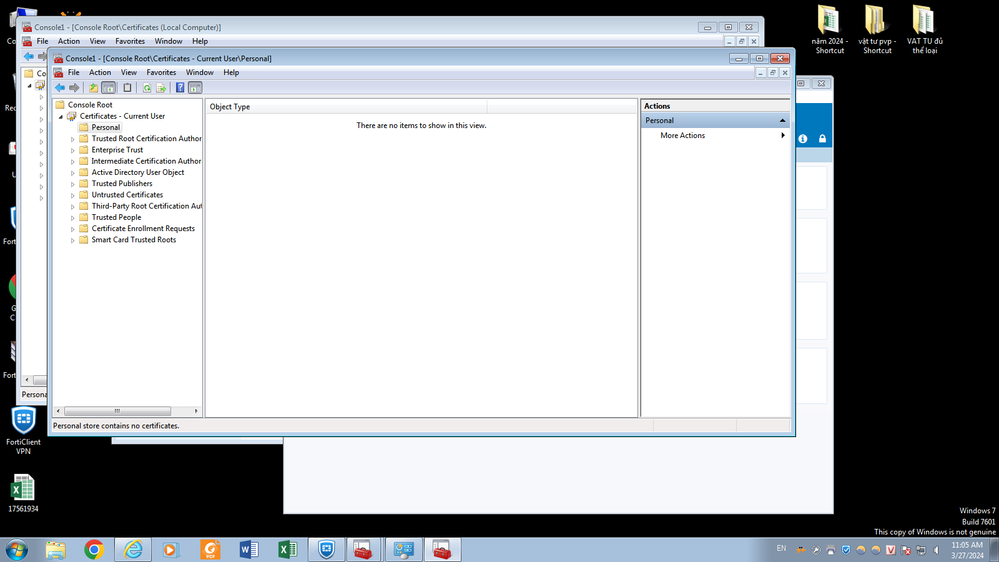The width and height of the screenshot is (999, 562).
Task: Click the tree pane scroll right arrow
Action: pos(196,411)
